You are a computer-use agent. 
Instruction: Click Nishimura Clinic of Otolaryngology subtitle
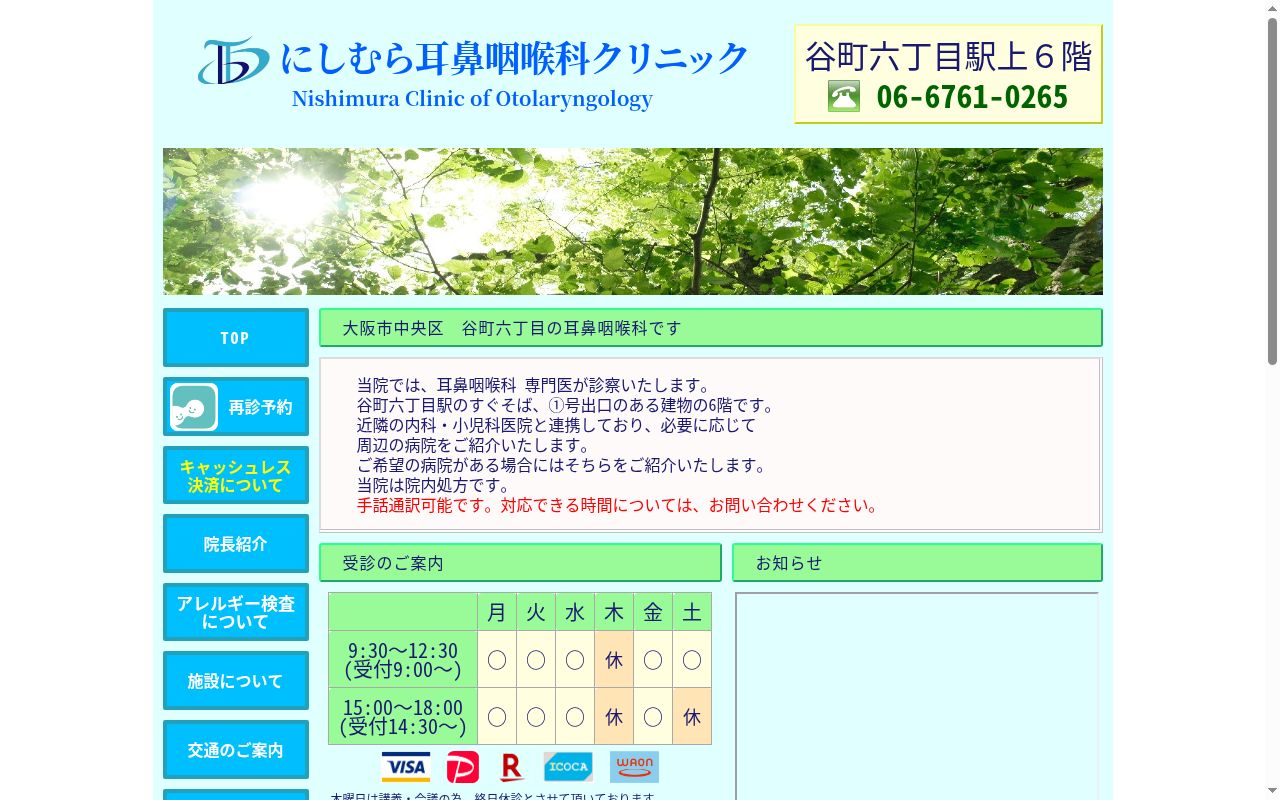(472, 99)
